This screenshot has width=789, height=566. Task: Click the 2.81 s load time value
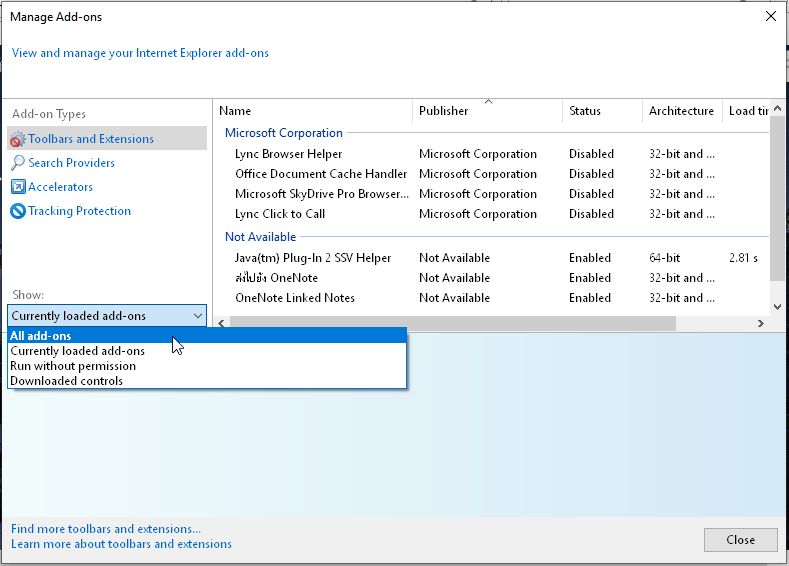[743, 258]
